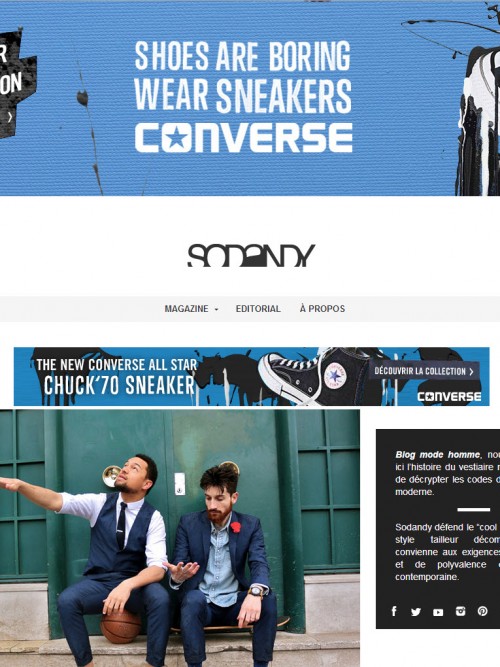The image size is (500, 667).
Task: Open the Instagram social icon
Action: click(x=460, y=611)
